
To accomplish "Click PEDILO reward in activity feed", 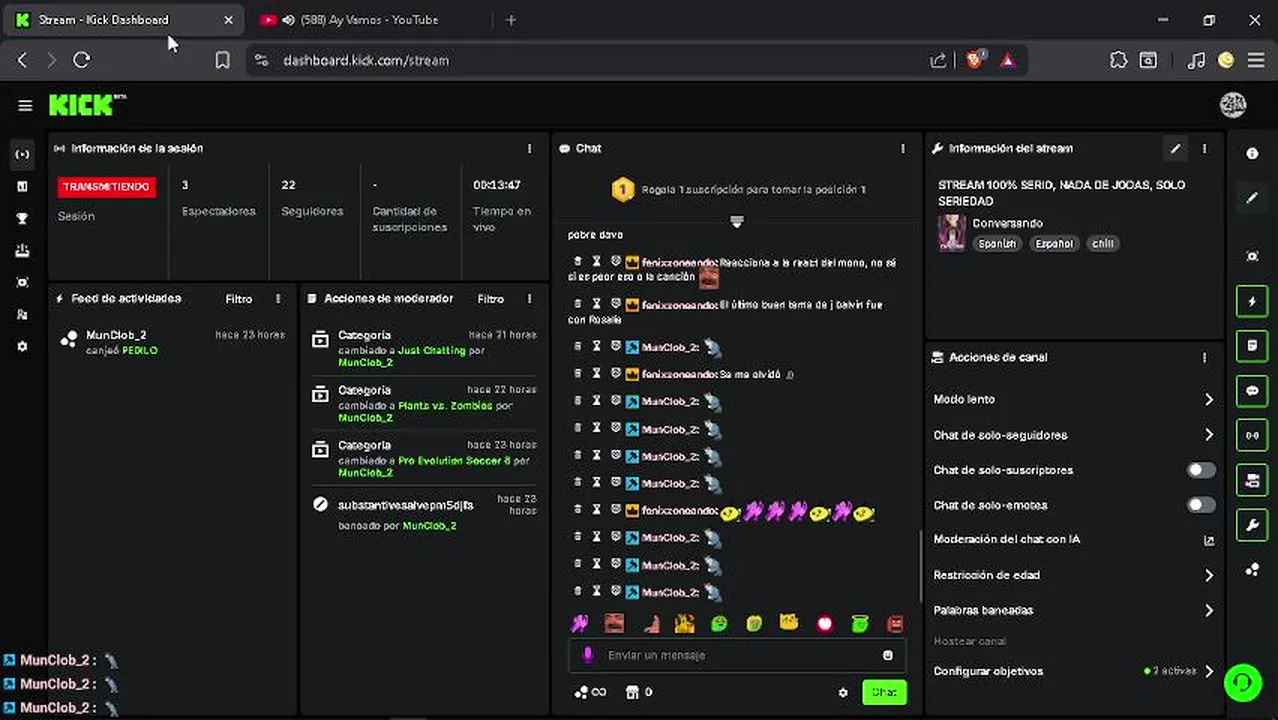I will pyautogui.click(x=140, y=351).
